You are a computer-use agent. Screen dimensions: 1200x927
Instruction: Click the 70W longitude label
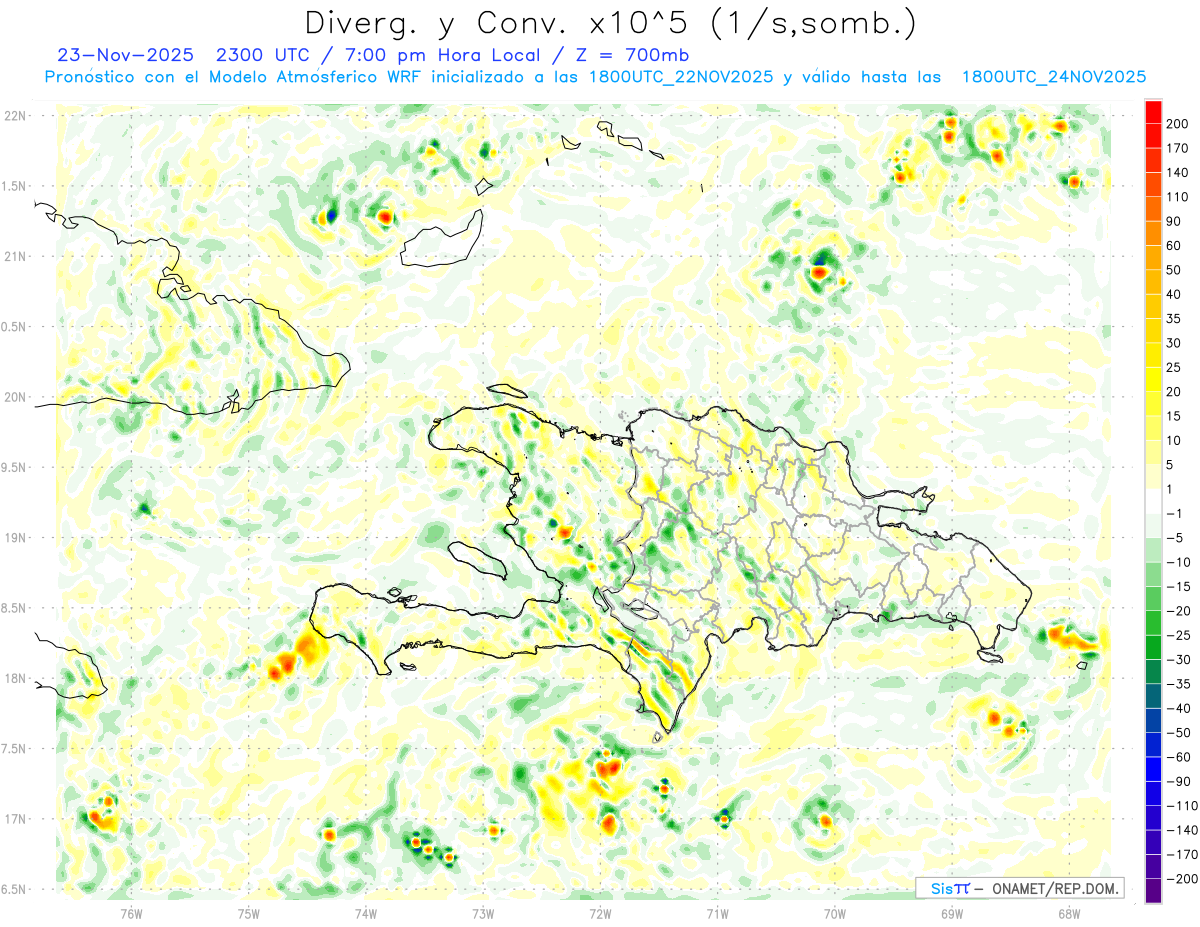[x=835, y=912]
